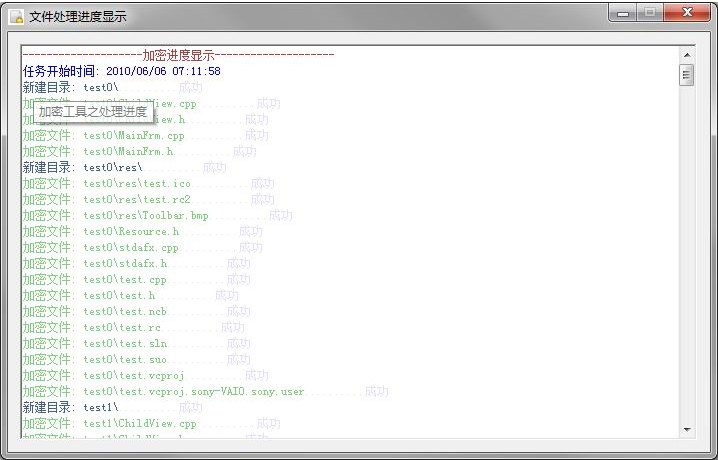Select the test0\MainFrm.cpp log line
The image size is (718, 460).
(x=146, y=135)
